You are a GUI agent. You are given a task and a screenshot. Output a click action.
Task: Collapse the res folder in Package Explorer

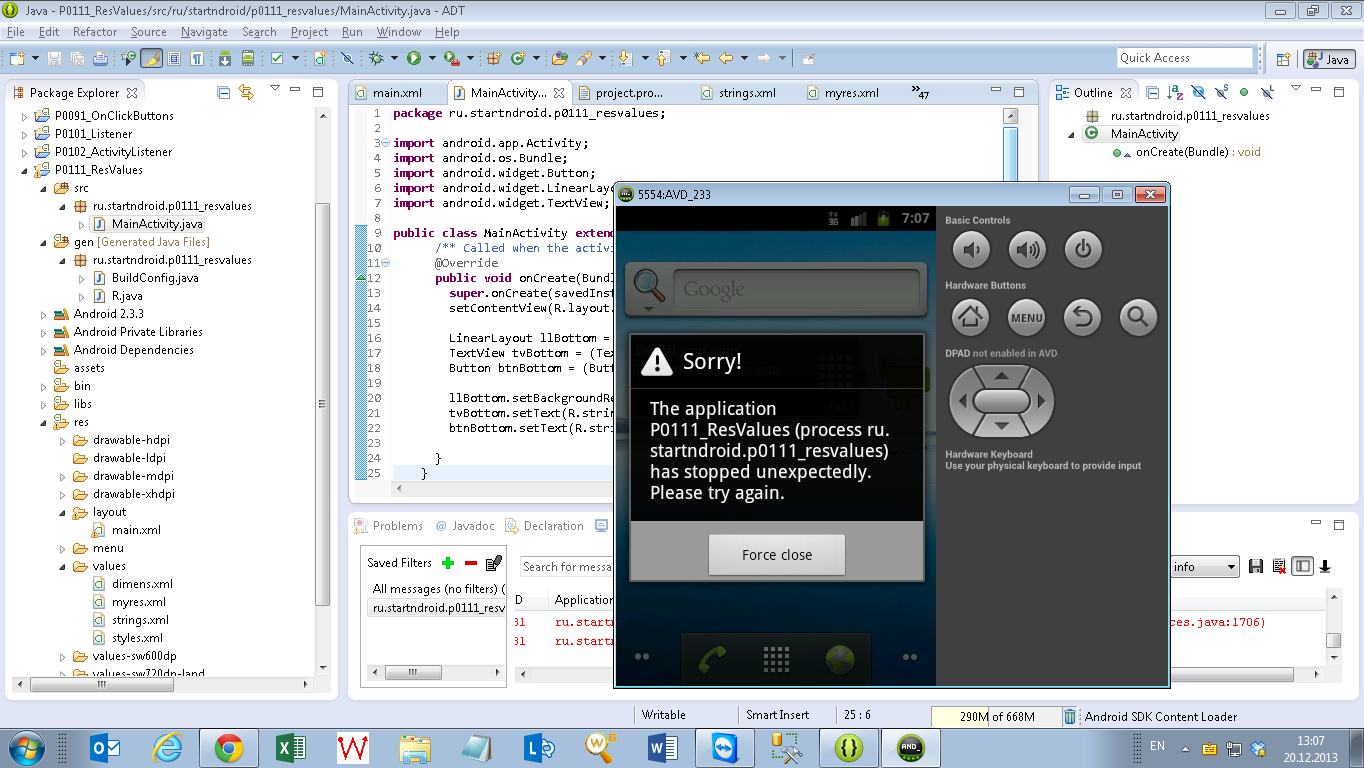(43, 422)
